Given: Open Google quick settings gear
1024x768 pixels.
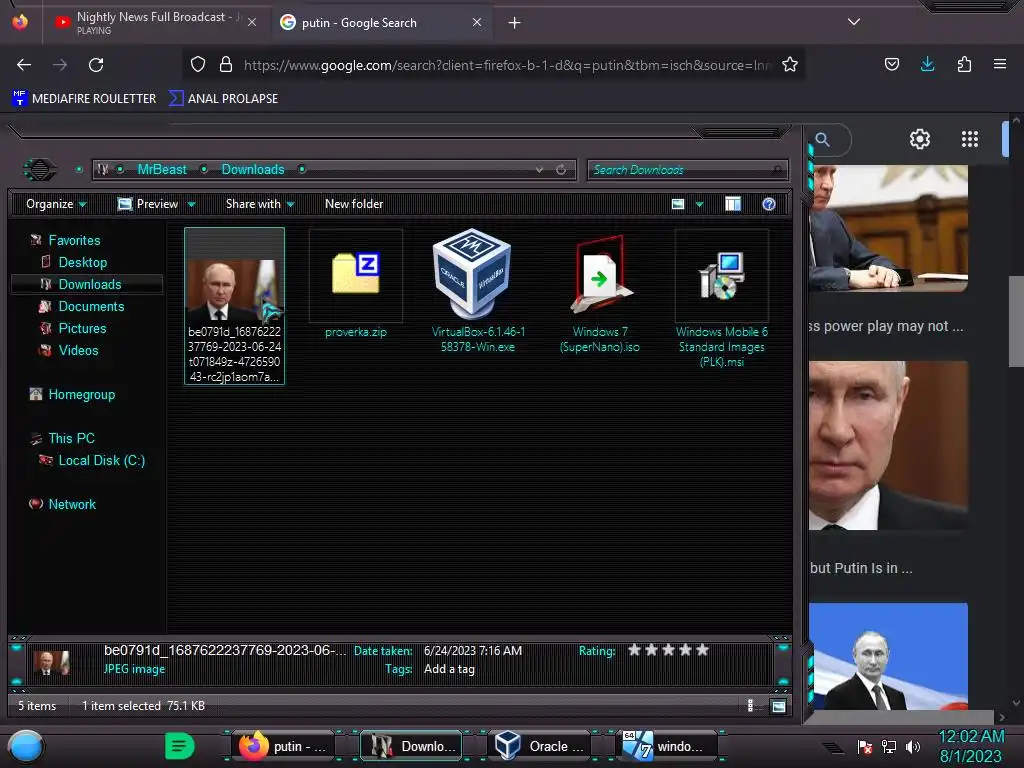Looking at the screenshot, I should point(920,139).
